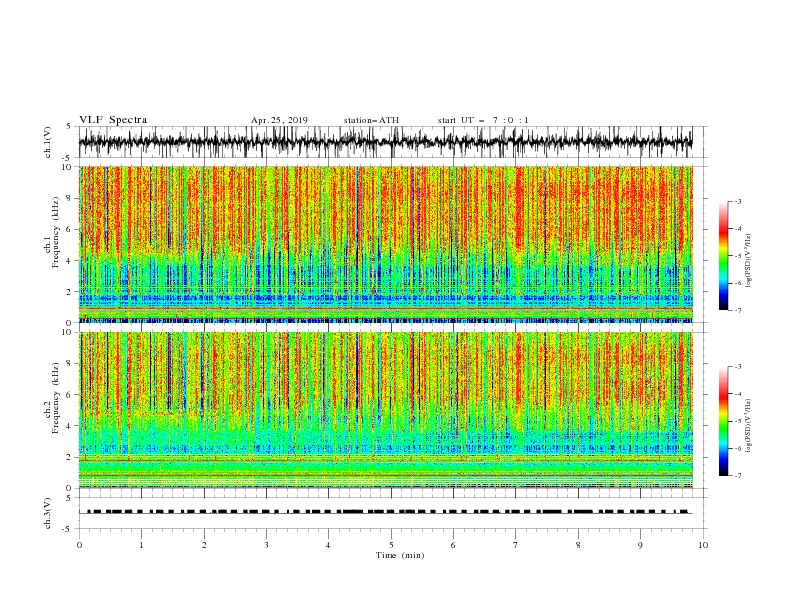This screenshot has height=612, width=792.
Task: Click the "4" kHz tick on ch.1 spectrogram
Action: (x=69, y=261)
